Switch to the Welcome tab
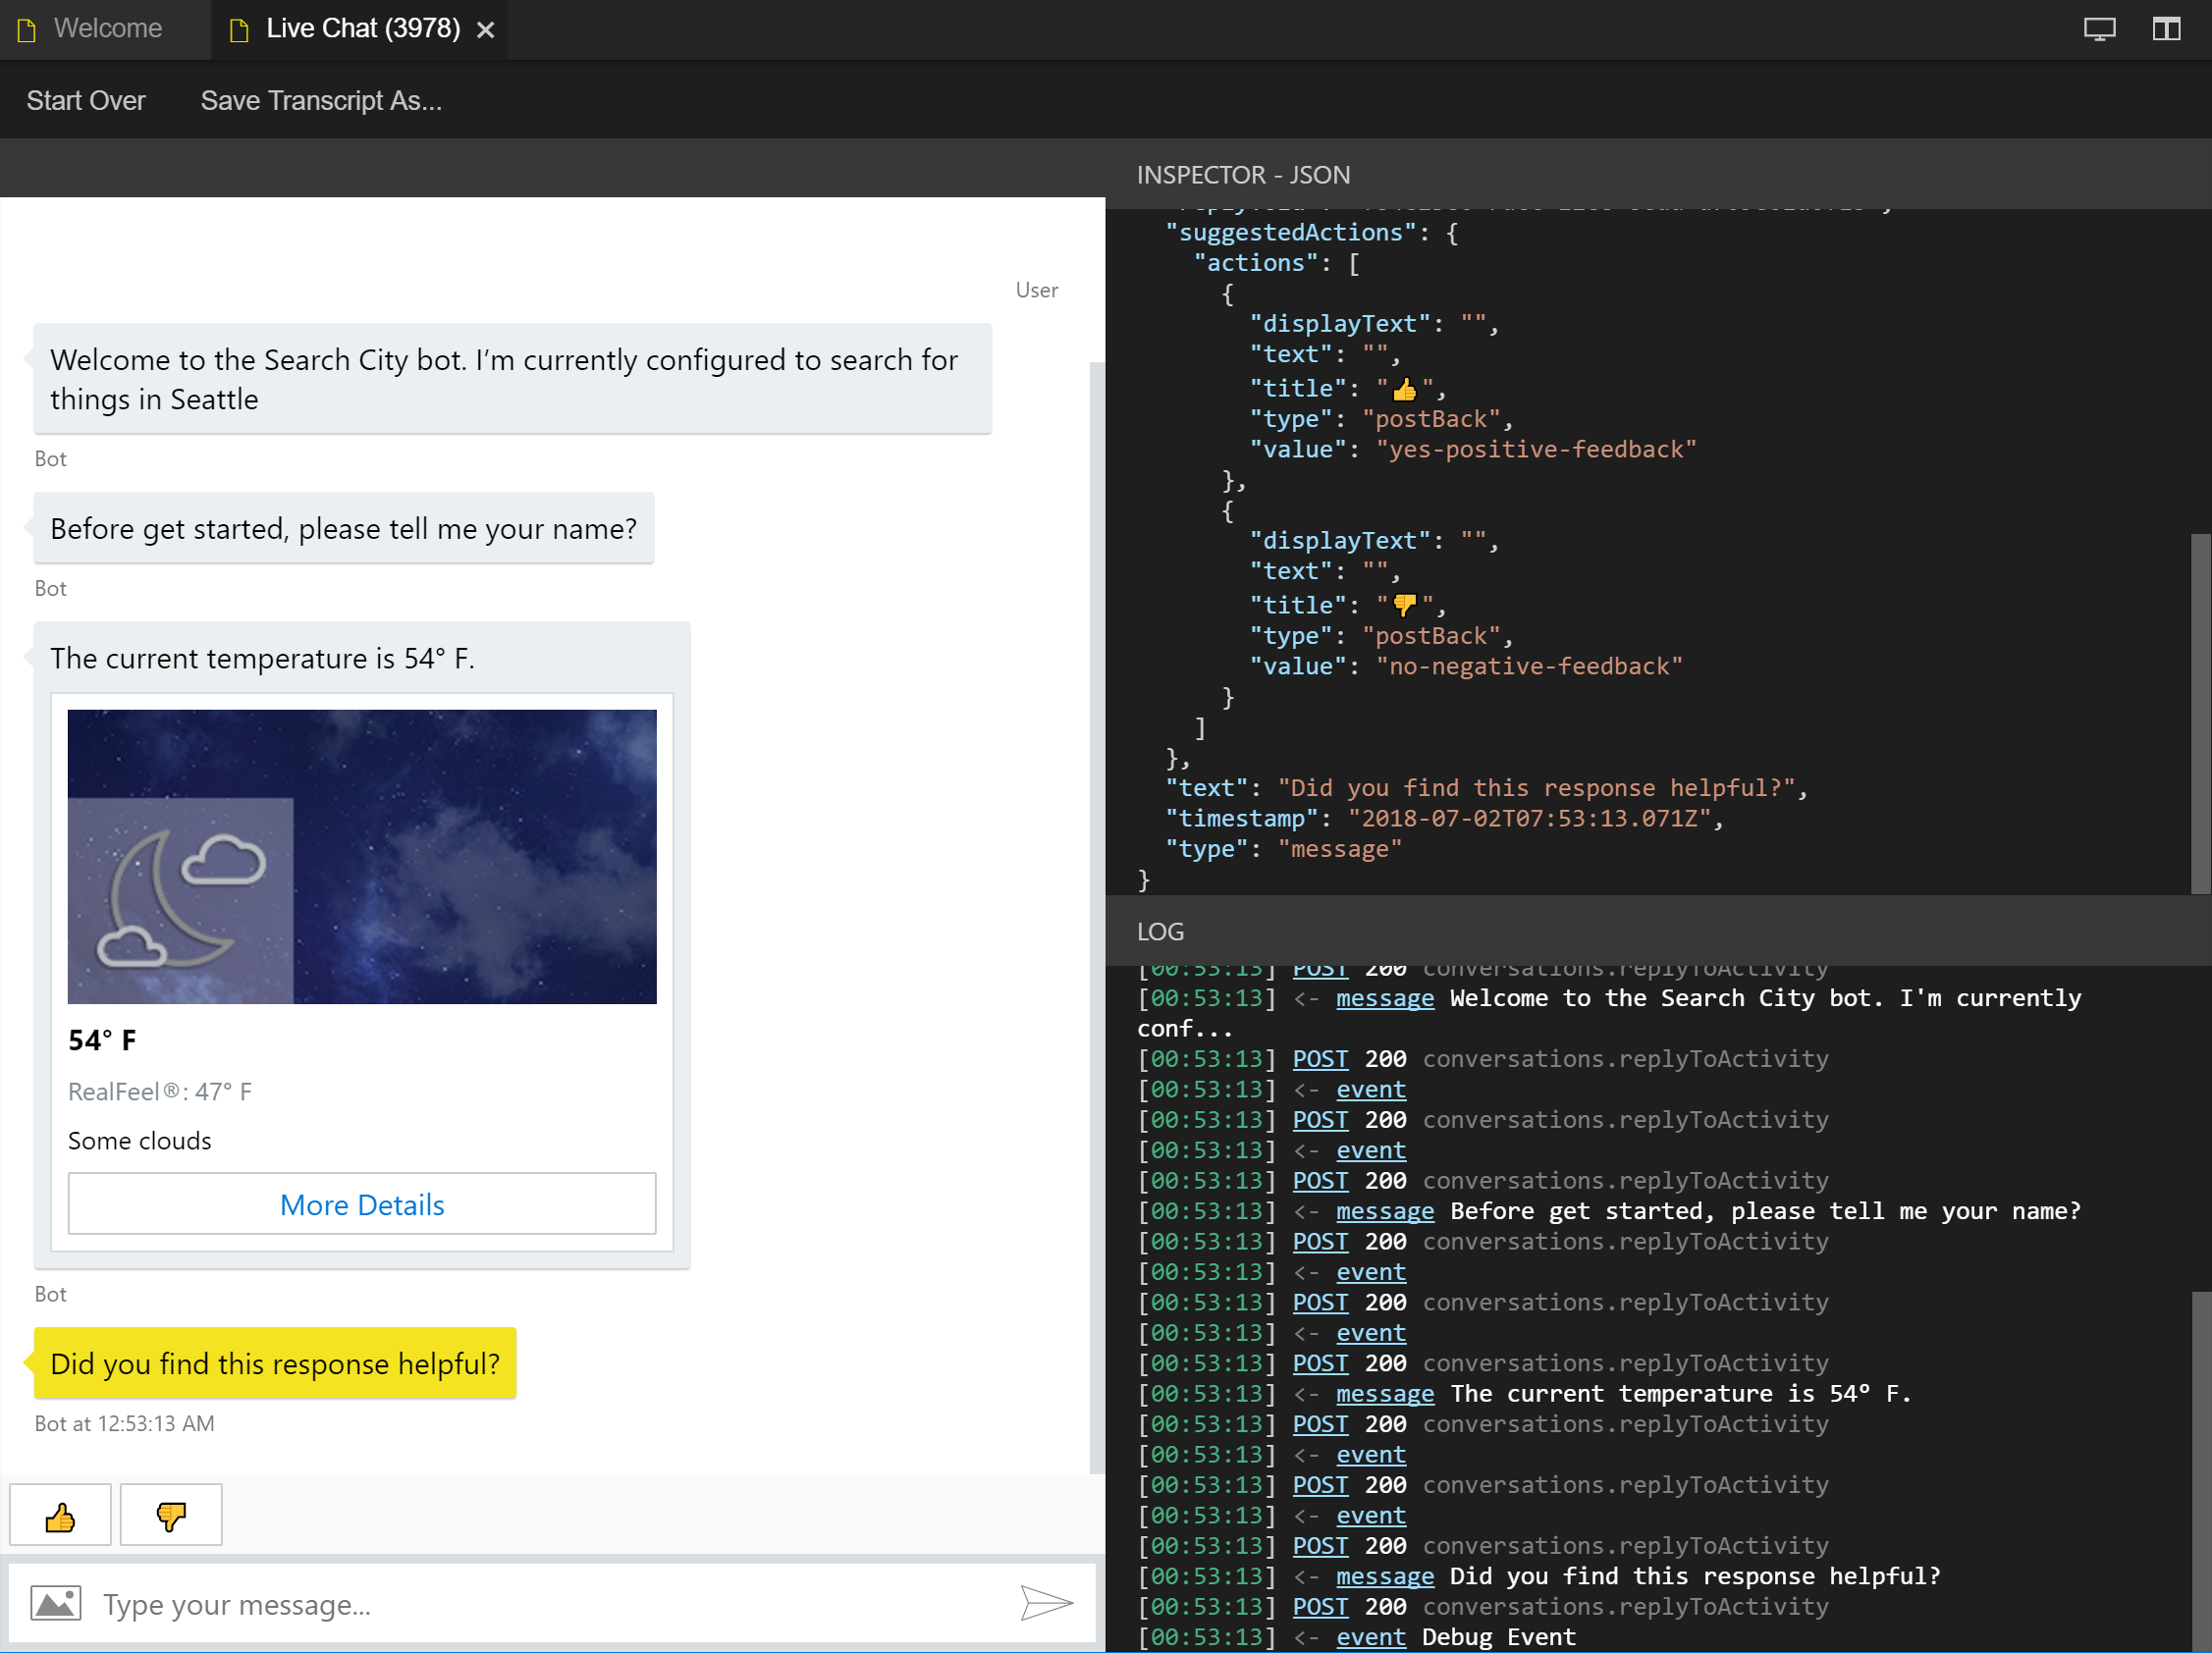 pos(109,29)
